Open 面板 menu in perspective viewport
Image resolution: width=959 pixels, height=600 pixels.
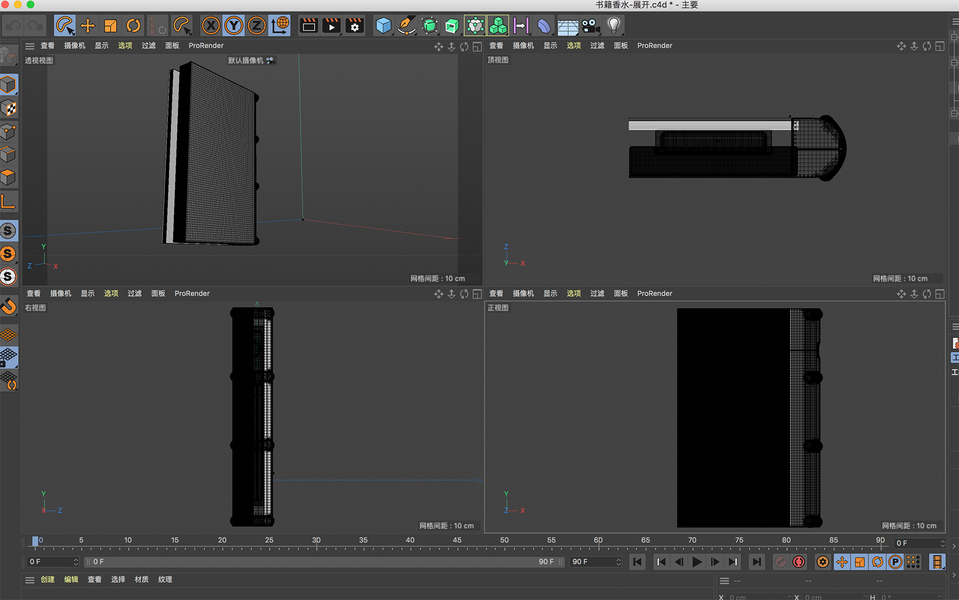coord(172,46)
